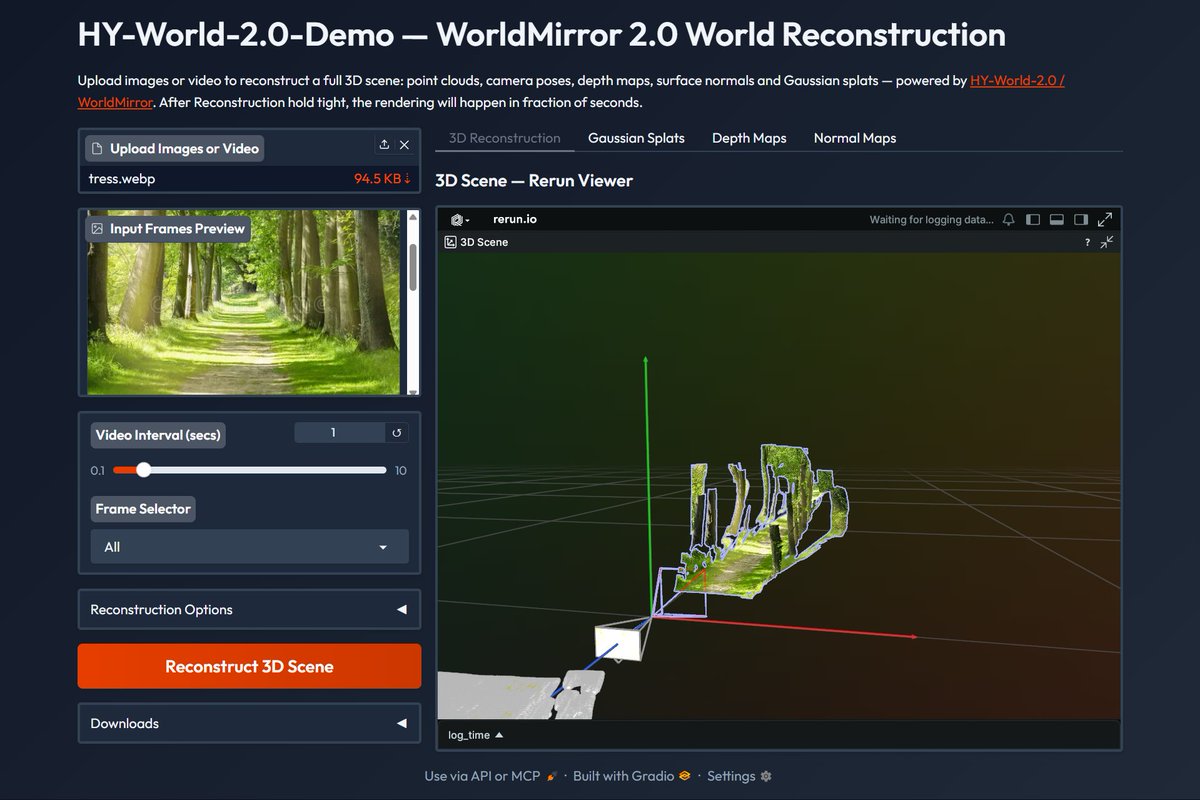Clear the uploaded file with X
The image size is (1200, 800).
click(404, 145)
